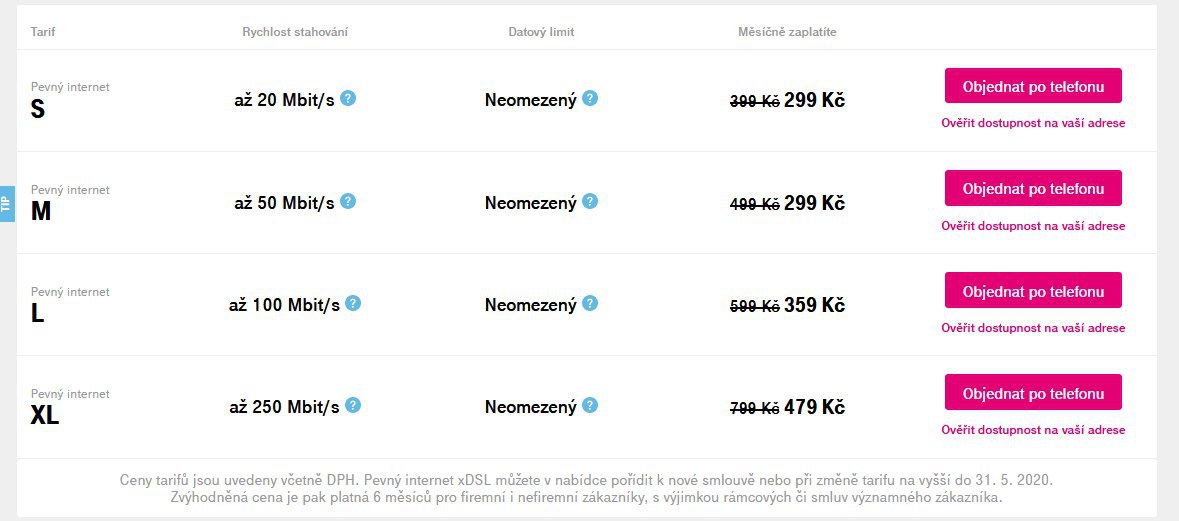This screenshot has height=521, width=1179.
Task: Open data limit info for tariff M
Action: [x=590, y=201]
